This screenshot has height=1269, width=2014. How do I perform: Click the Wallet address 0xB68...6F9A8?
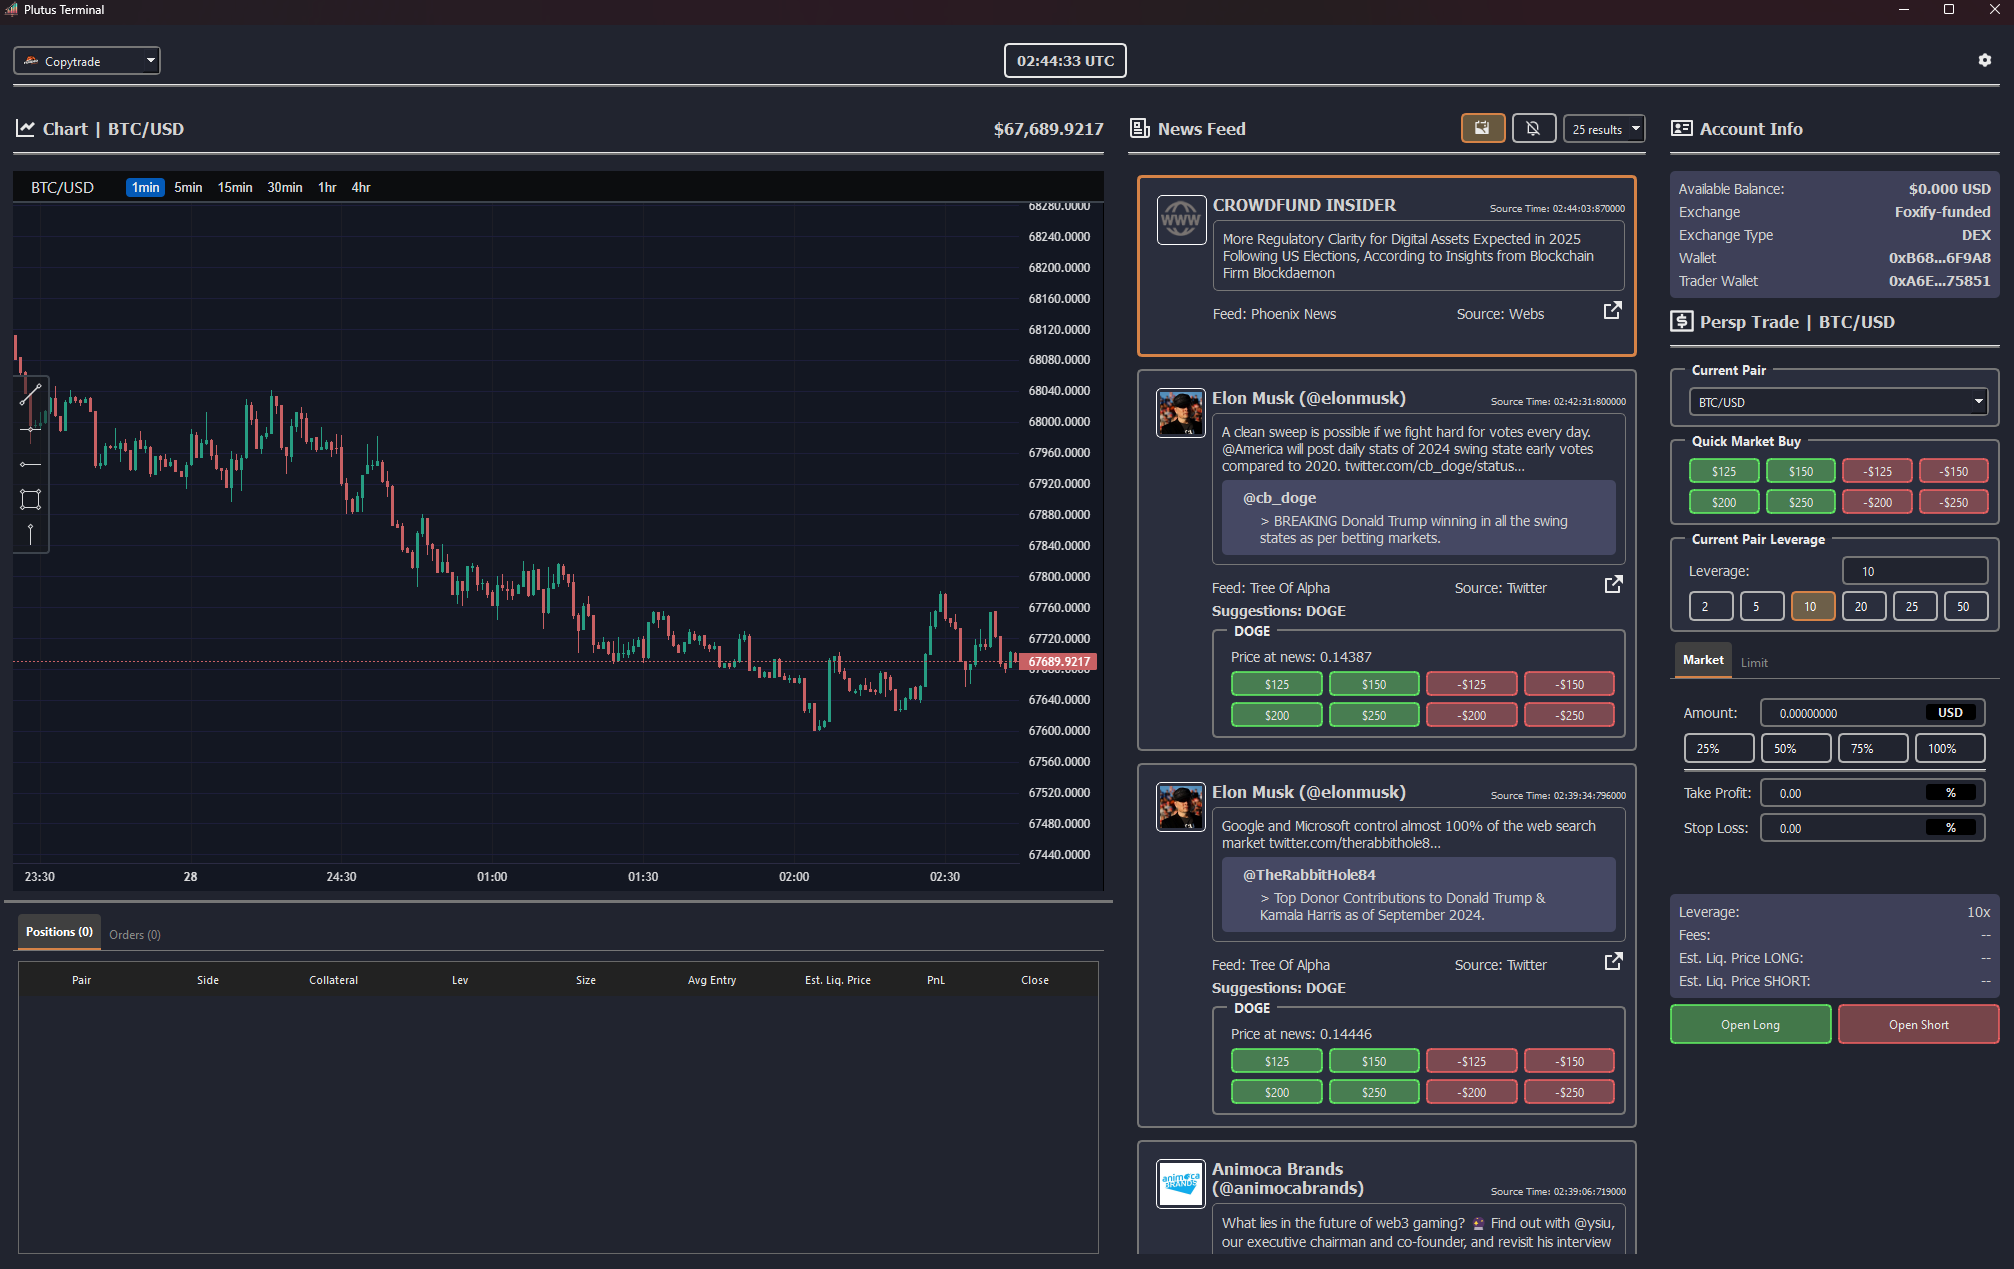[1939, 258]
